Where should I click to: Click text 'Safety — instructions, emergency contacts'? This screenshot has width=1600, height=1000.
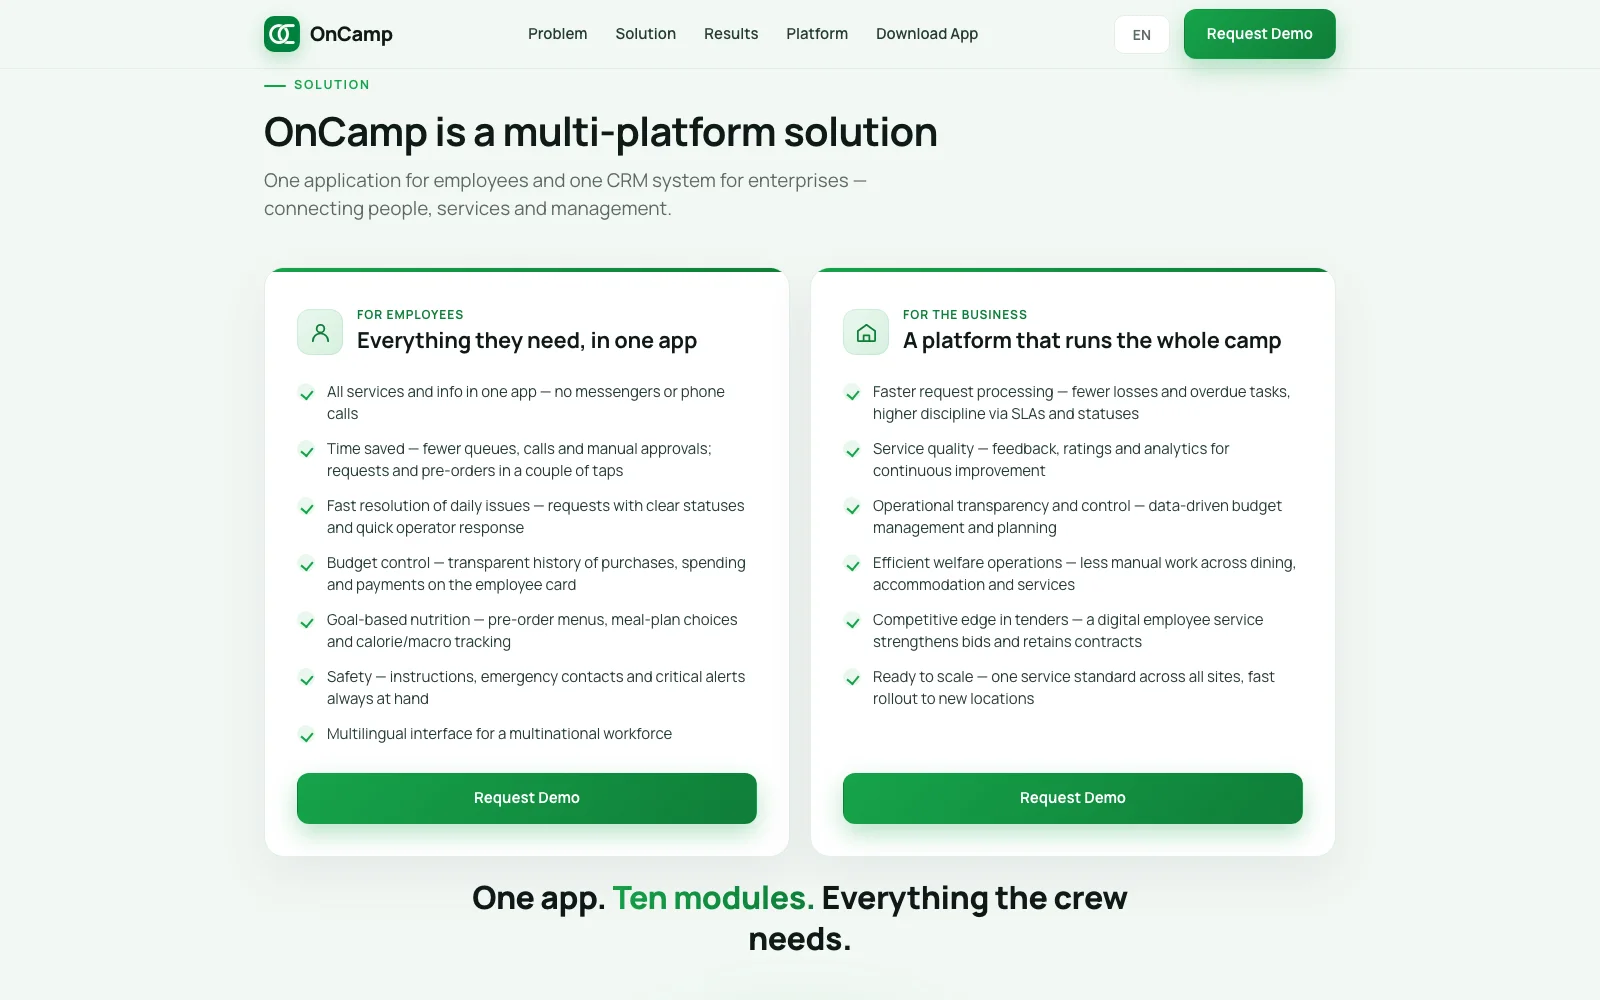[536, 688]
